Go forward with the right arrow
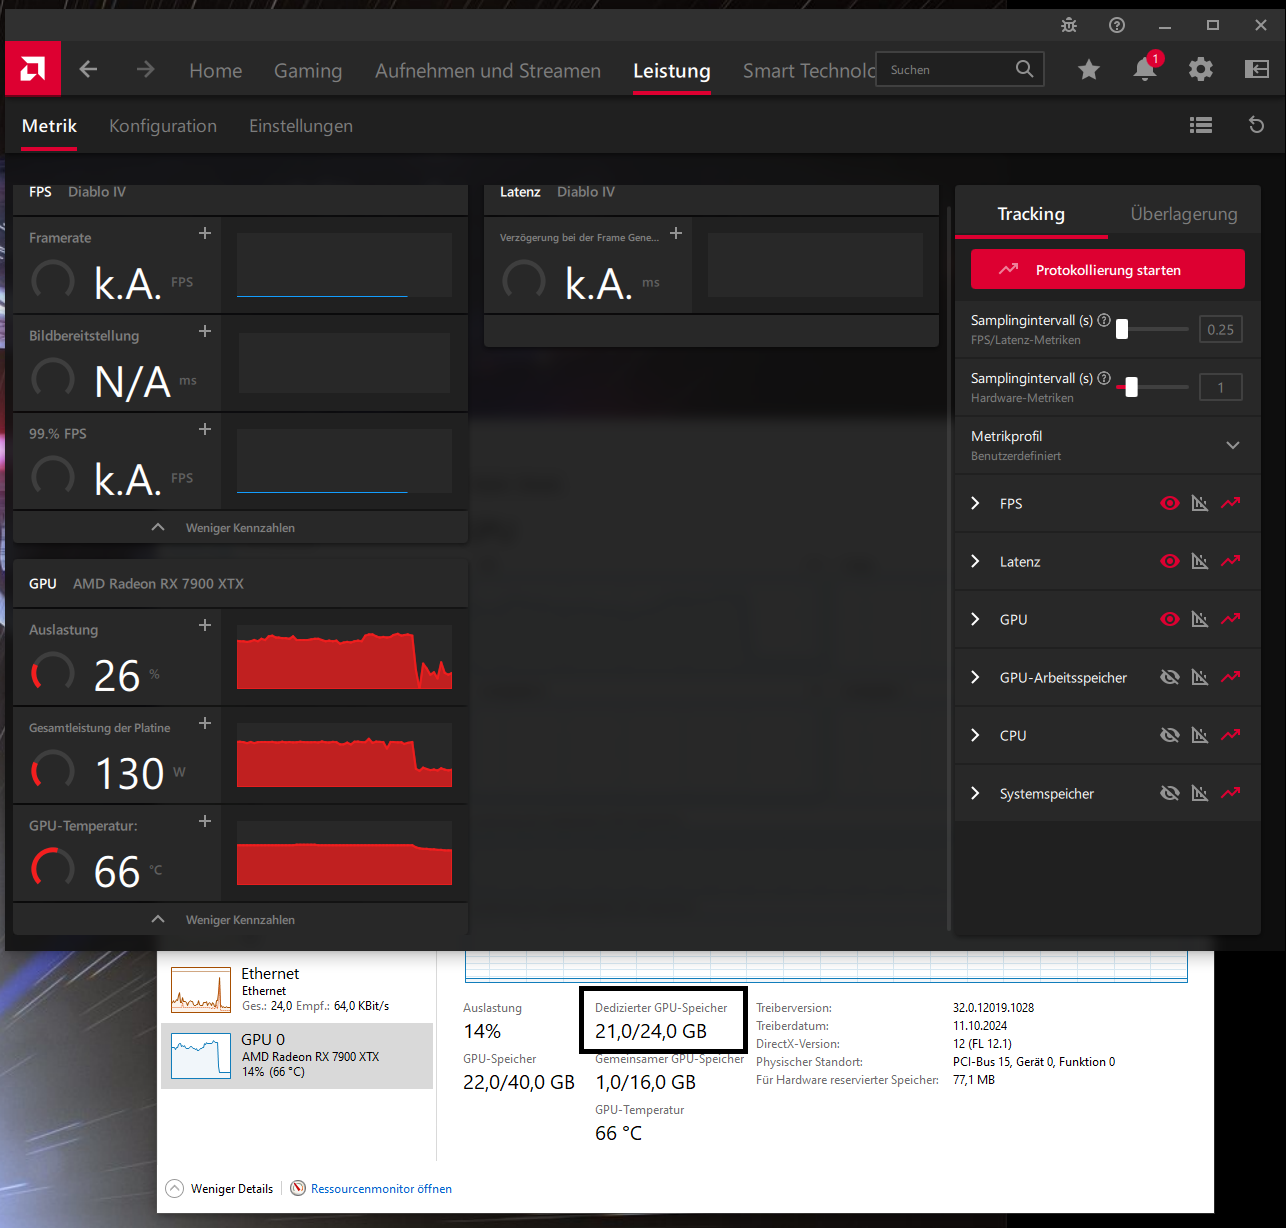 (146, 69)
